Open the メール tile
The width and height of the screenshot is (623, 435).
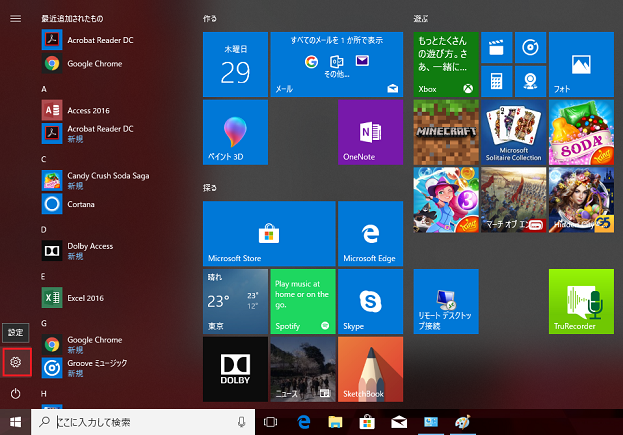(337, 64)
